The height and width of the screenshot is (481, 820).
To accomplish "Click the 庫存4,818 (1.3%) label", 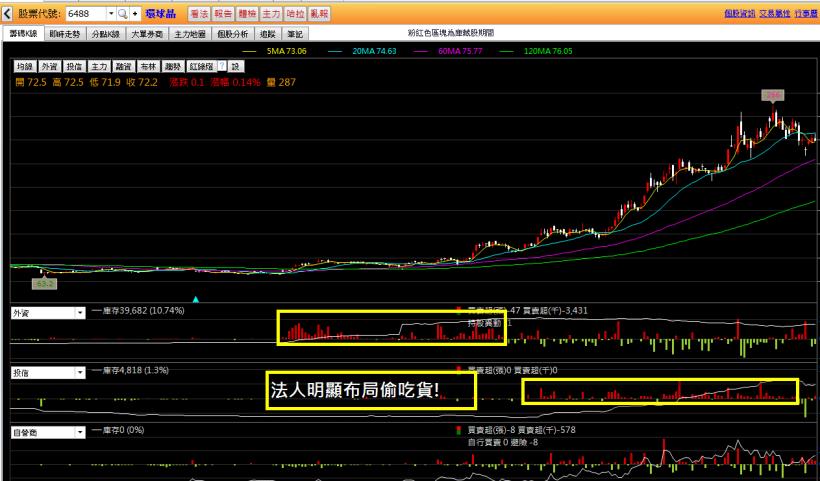I will coord(135,370).
